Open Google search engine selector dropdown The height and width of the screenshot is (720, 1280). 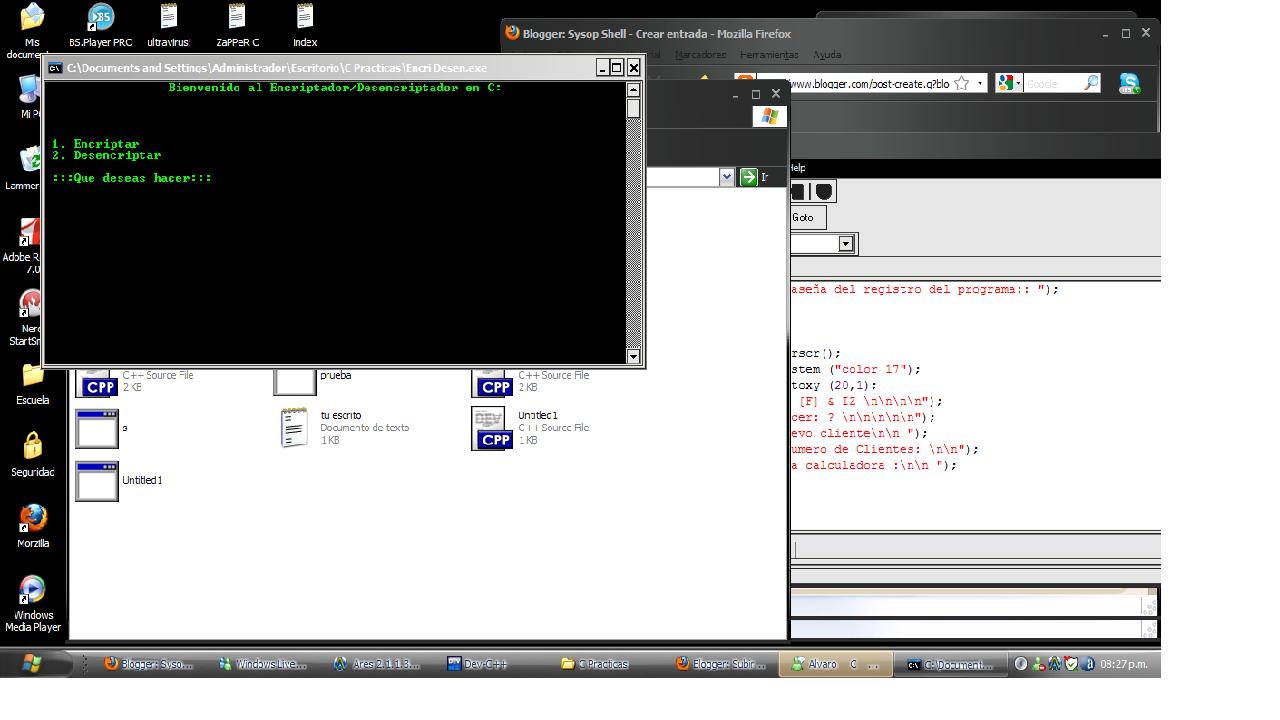click(1008, 83)
